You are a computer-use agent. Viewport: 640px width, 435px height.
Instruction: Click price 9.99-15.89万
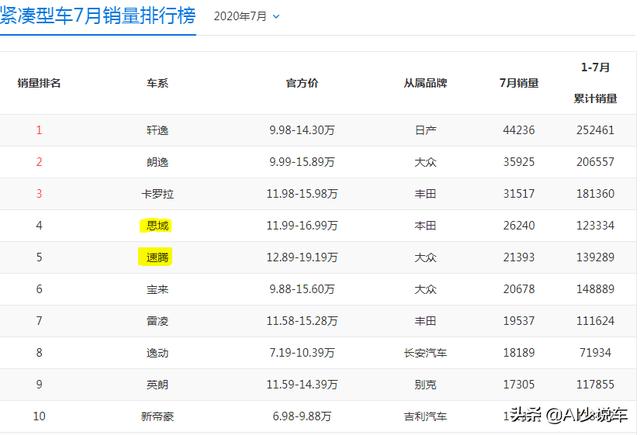tap(302, 162)
